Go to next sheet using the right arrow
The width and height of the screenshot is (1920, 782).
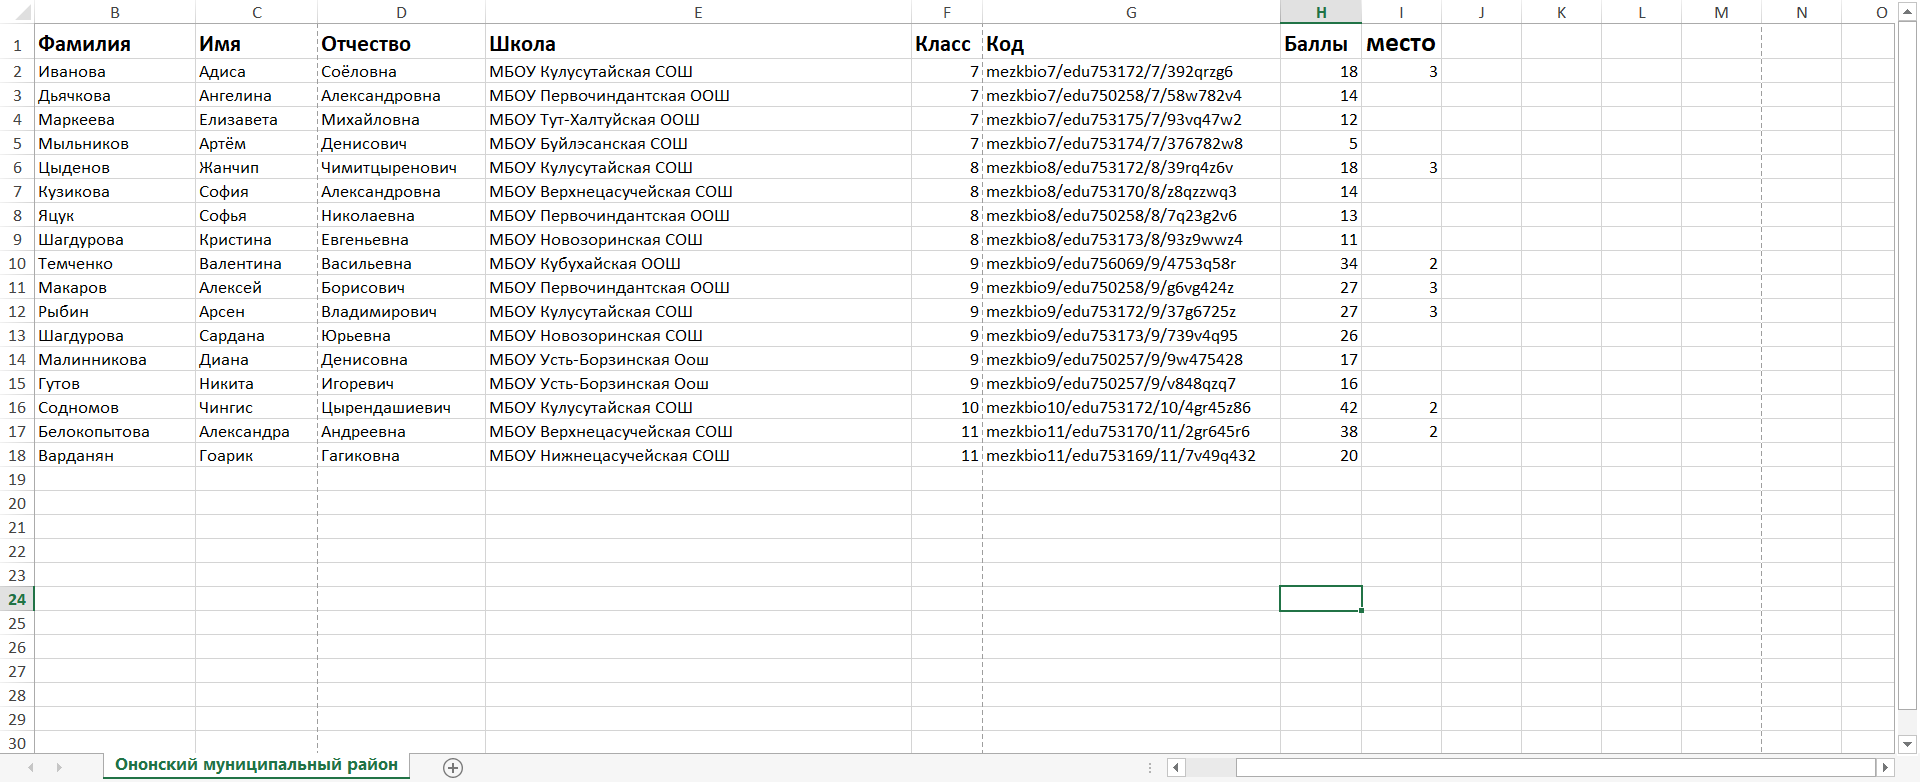click(59, 767)
